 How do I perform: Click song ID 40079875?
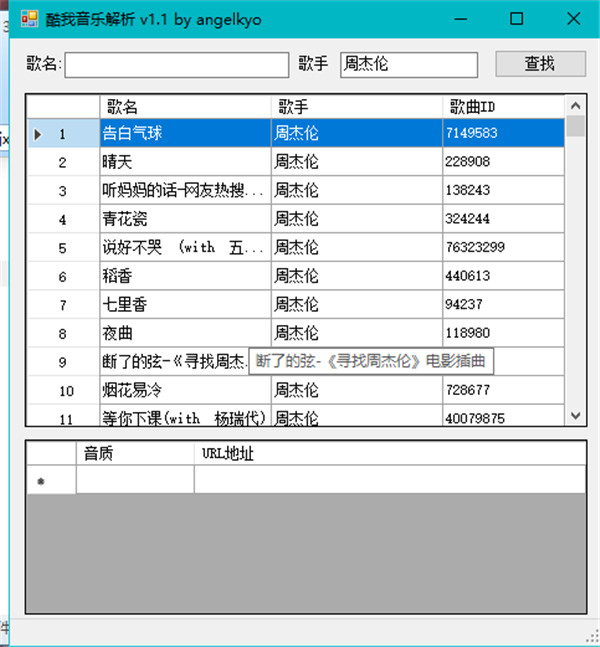503,416
